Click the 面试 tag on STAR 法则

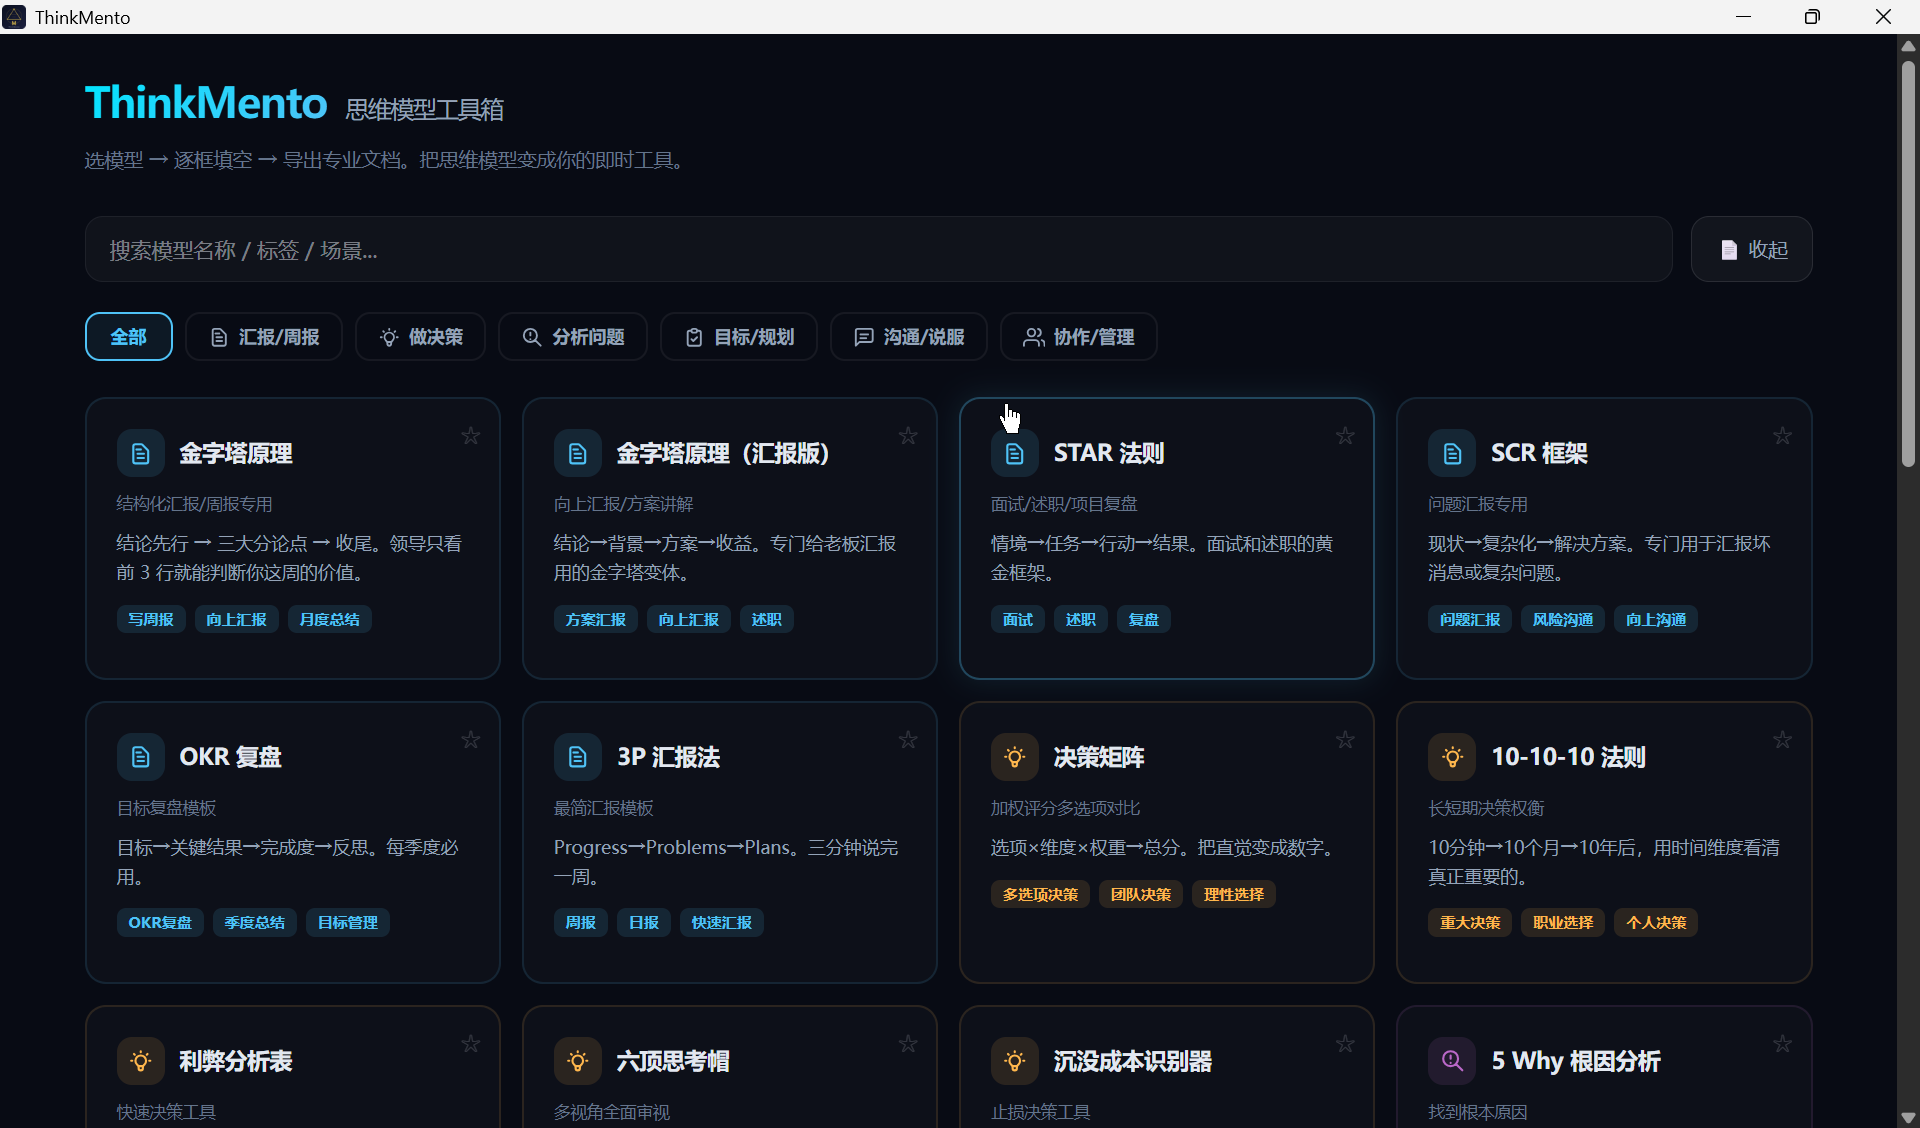point(1018,620)
